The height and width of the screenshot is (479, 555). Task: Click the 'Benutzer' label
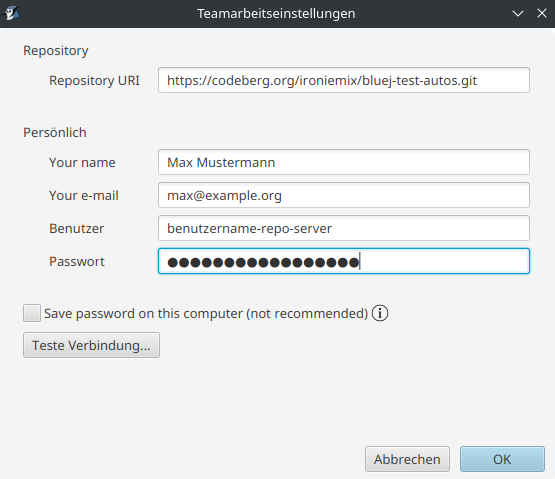(x=76, y=228)
